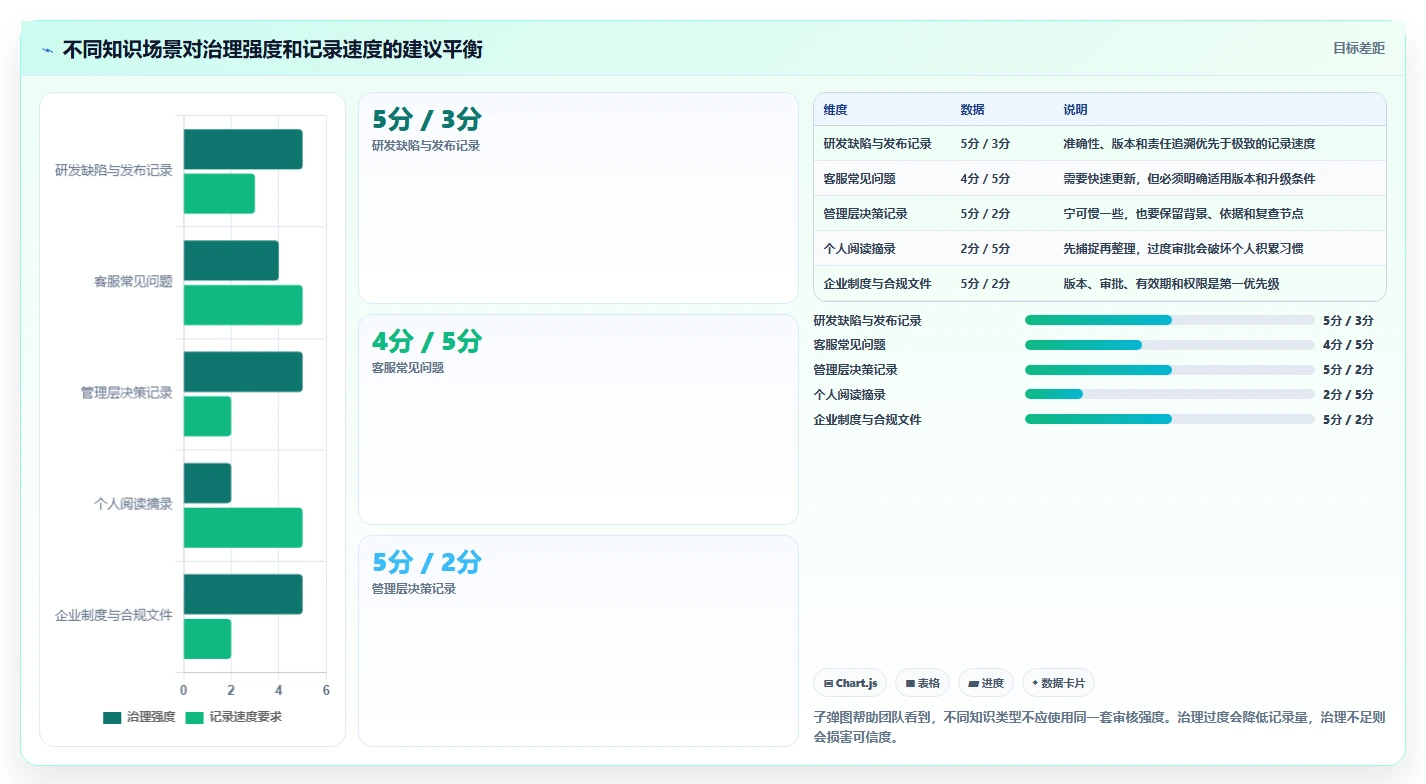
Task: Click the 管理层决策记录 progress bar
Action: (x=1170, y=370)
